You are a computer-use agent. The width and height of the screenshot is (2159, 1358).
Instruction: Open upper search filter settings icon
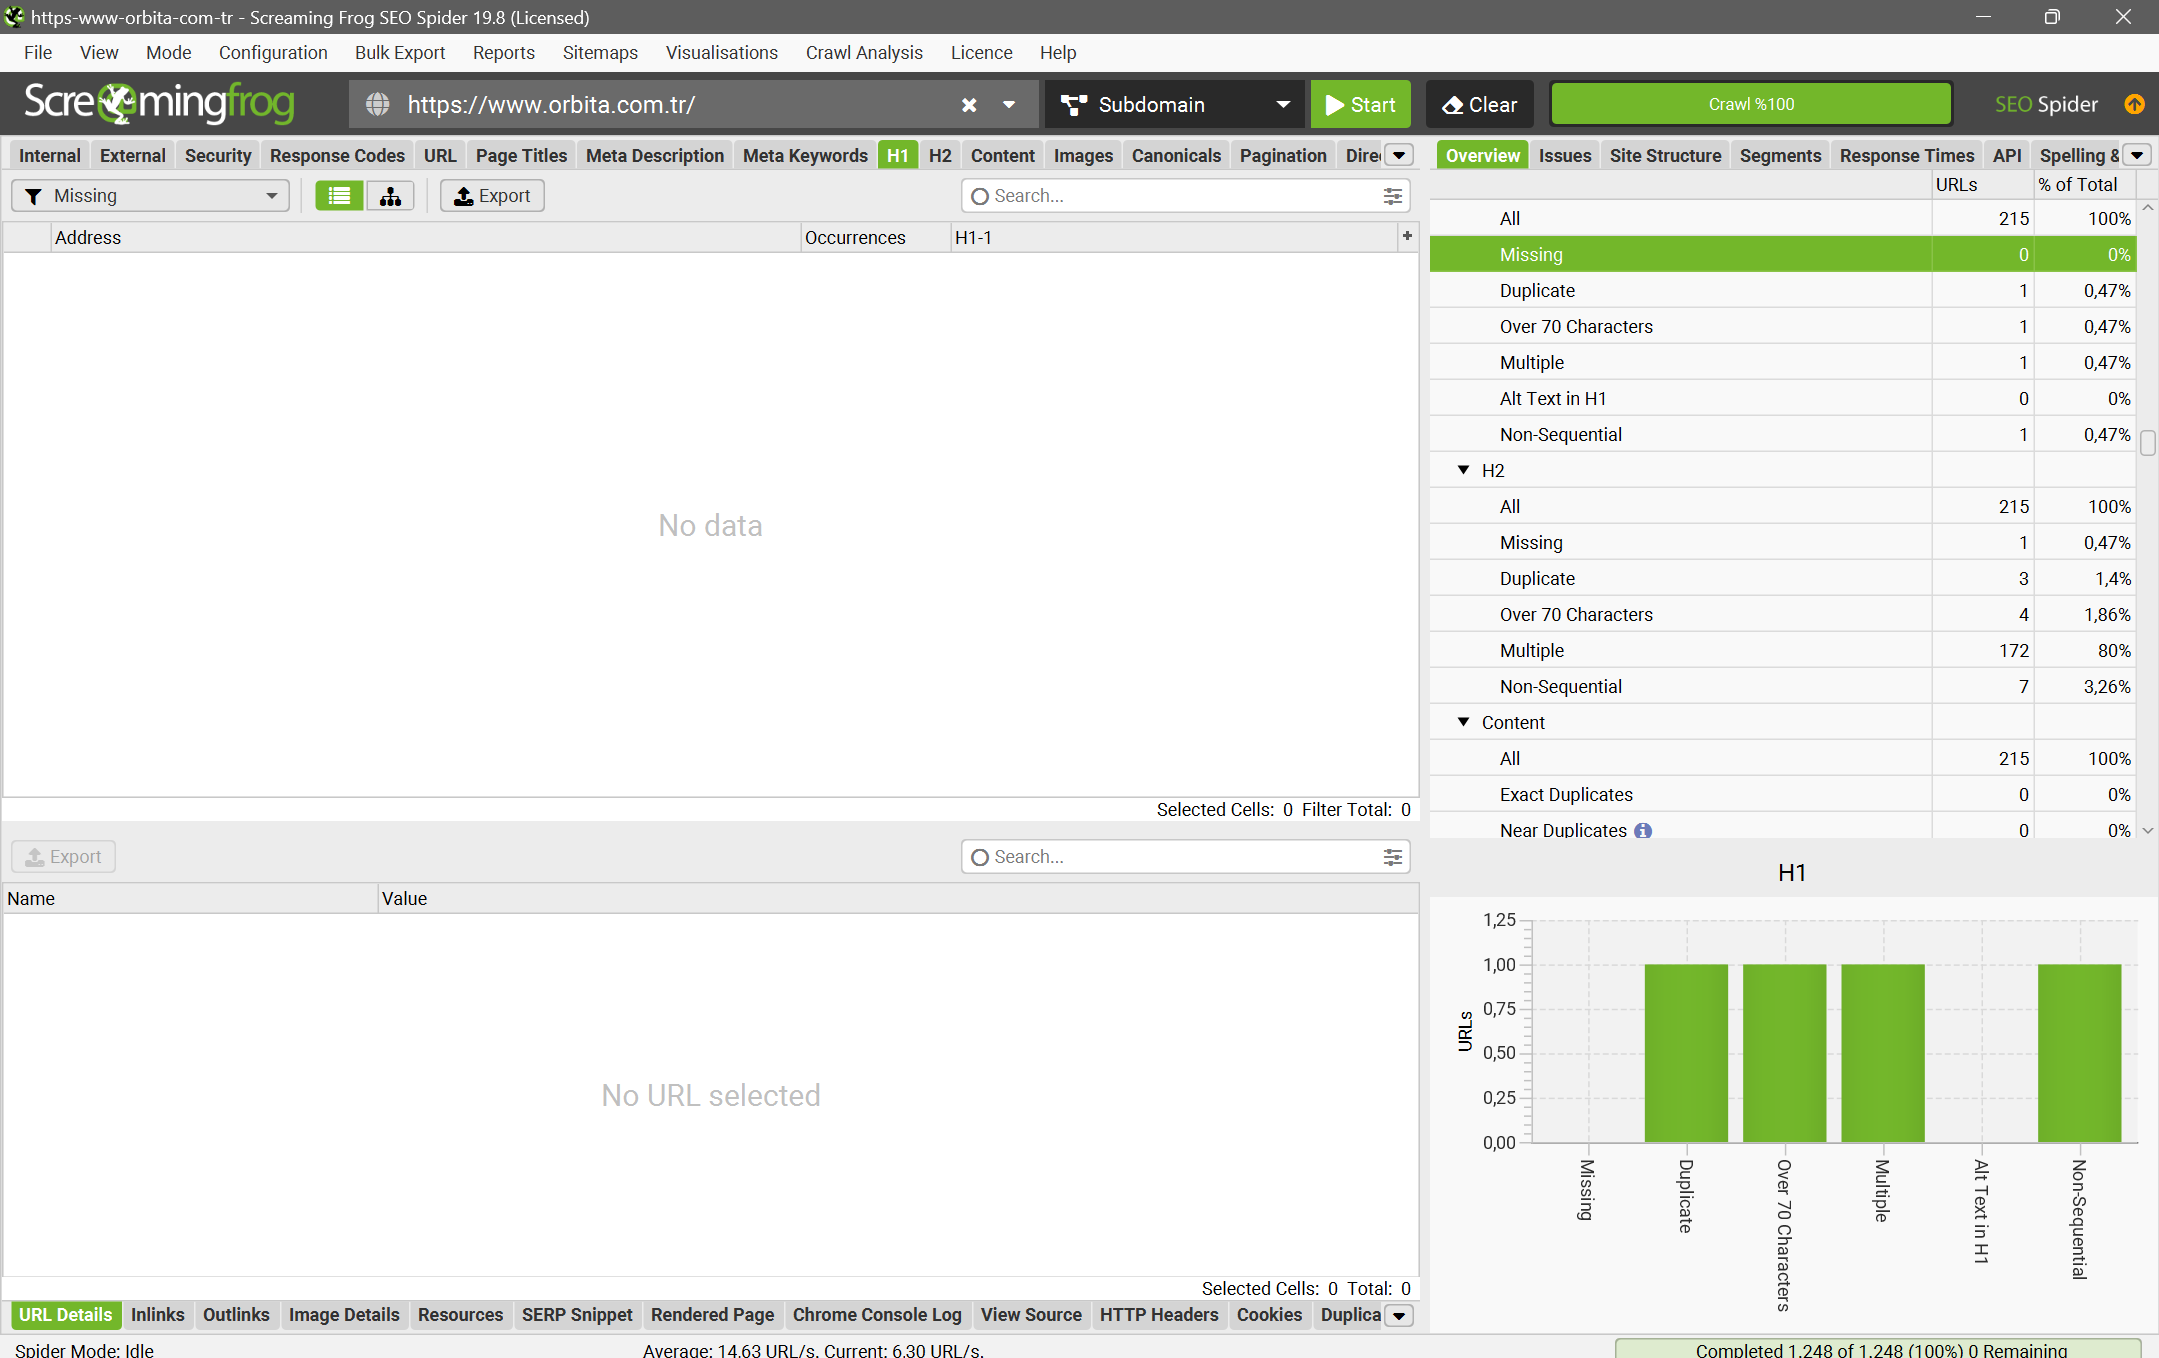[x=1392, y=196]
